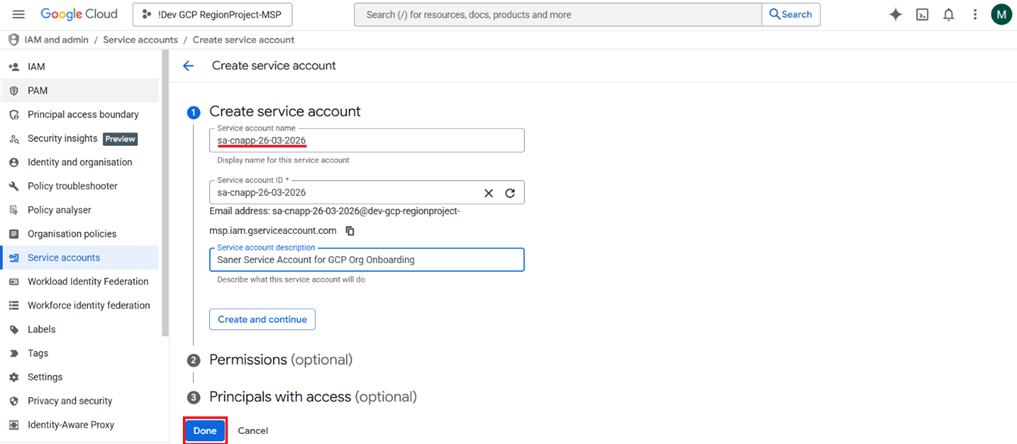Image resolution: width=1017 pixels, height=444 pixels.
Task: Open the three-dot more options menu
Action: click(975, 14)
